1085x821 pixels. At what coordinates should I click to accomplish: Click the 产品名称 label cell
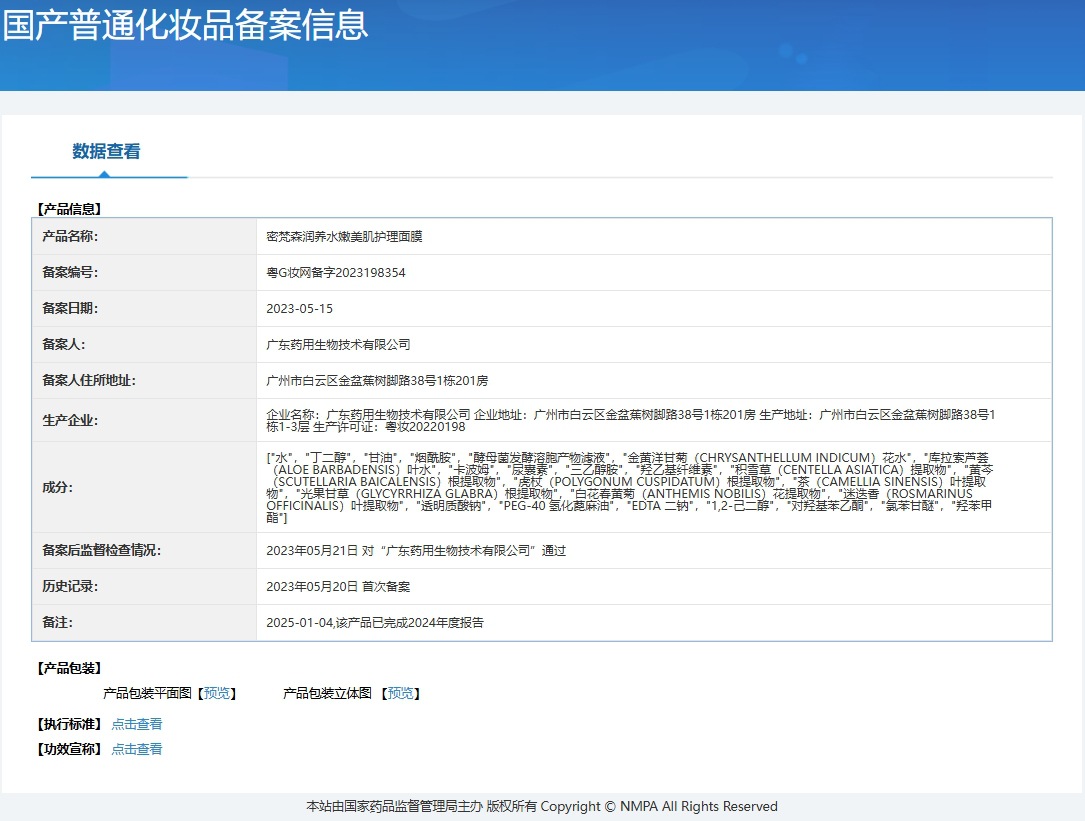click(x=70, y=237)
